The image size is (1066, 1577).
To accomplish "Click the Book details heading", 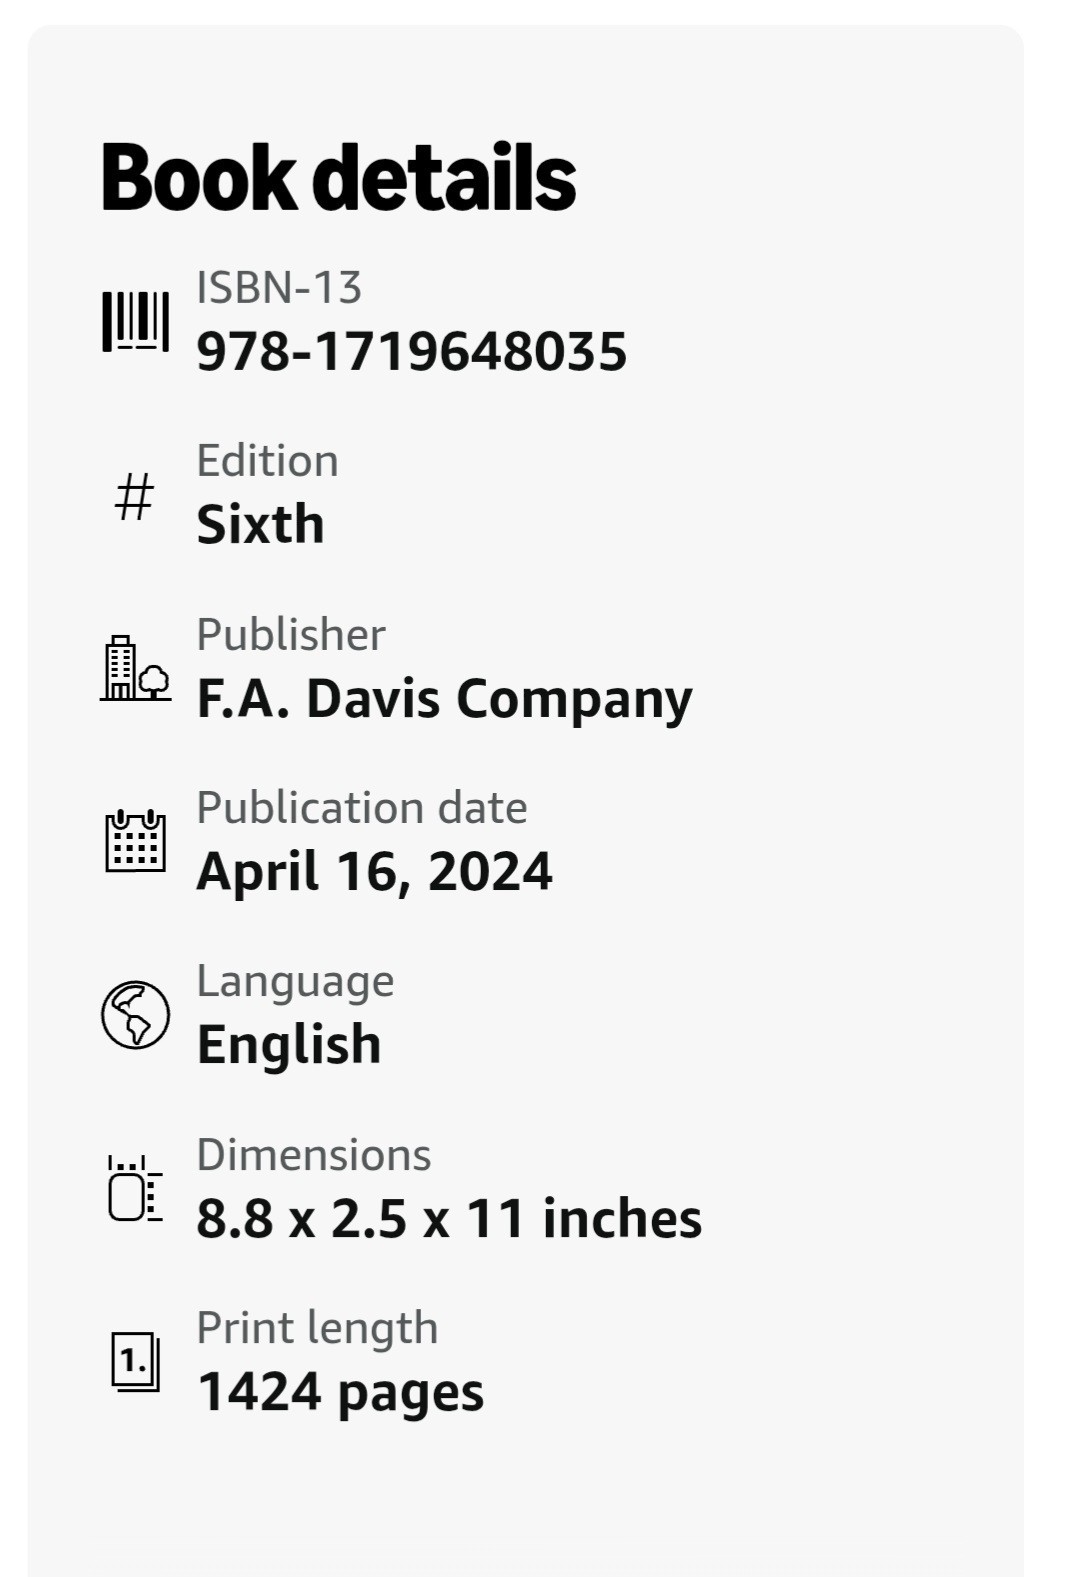I will point(338,178).
